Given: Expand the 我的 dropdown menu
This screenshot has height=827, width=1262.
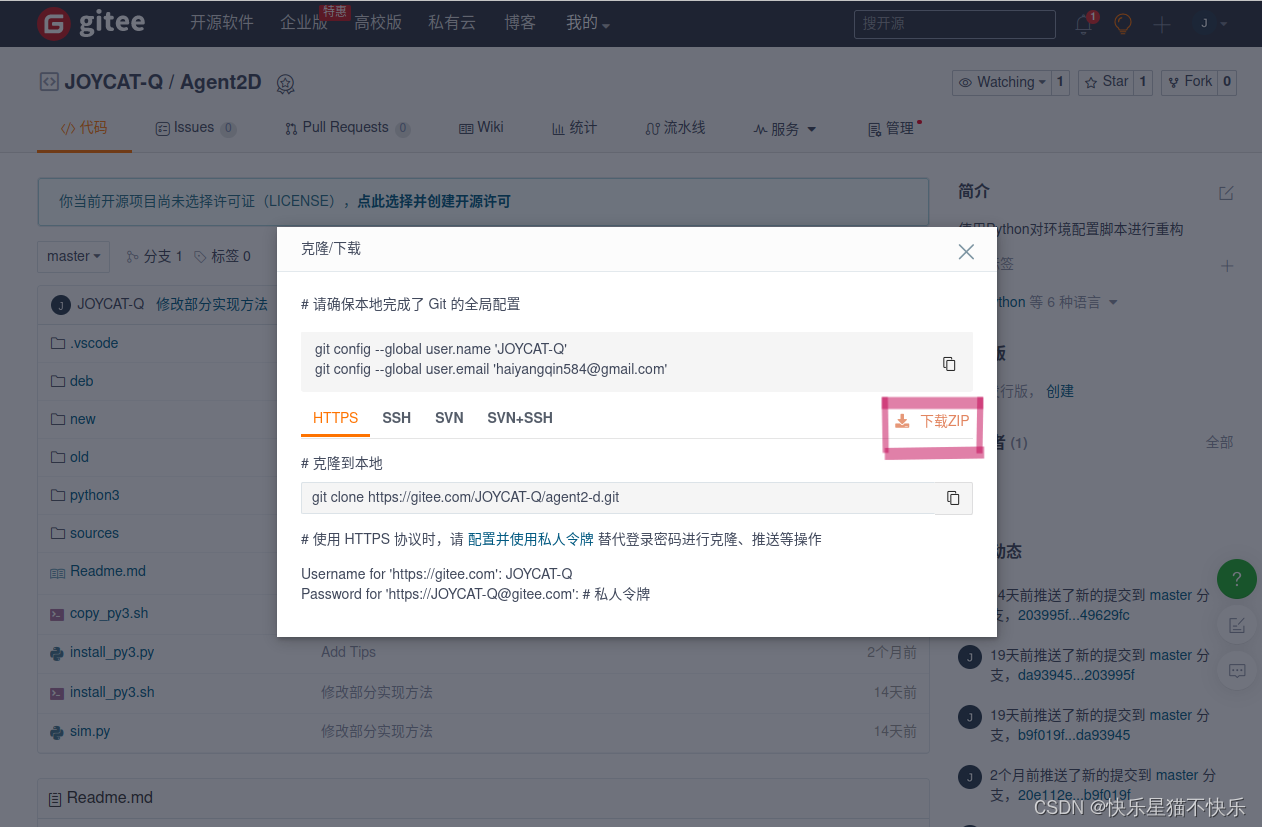Looking at the screenshot, I should pos(588,23).
